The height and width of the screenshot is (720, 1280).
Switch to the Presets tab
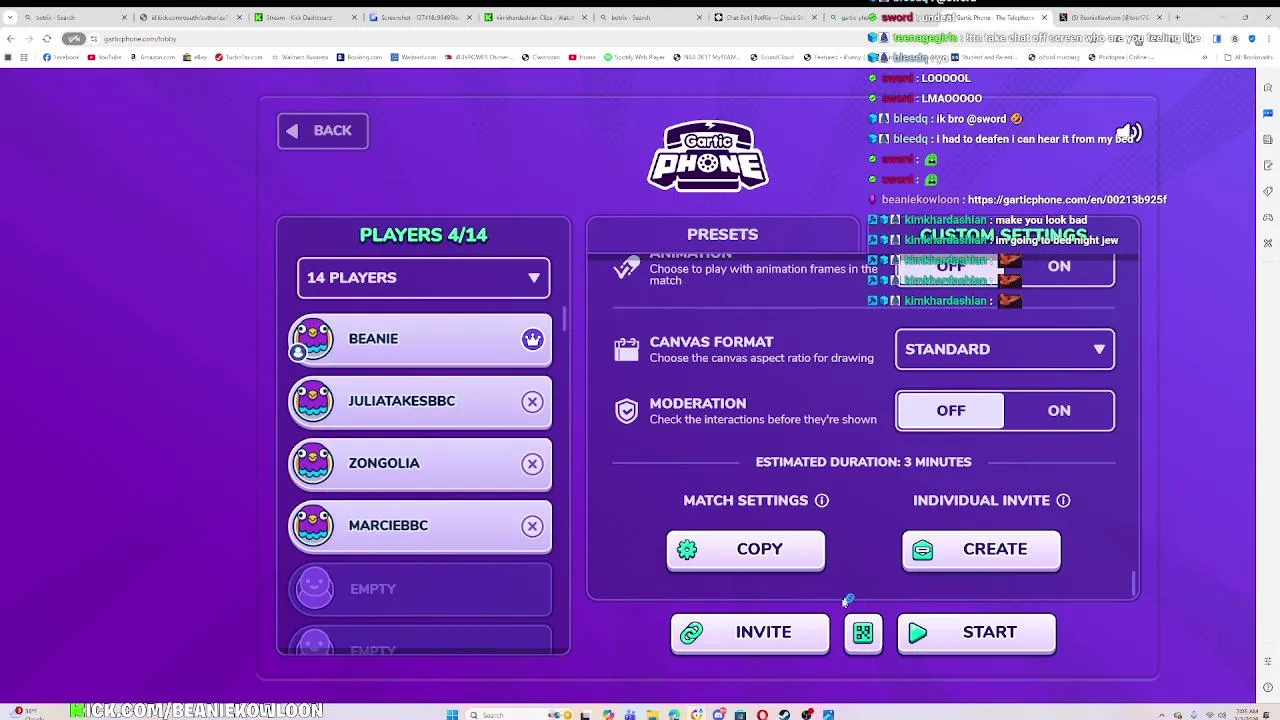pyautogui.click(x=722, y=234)
